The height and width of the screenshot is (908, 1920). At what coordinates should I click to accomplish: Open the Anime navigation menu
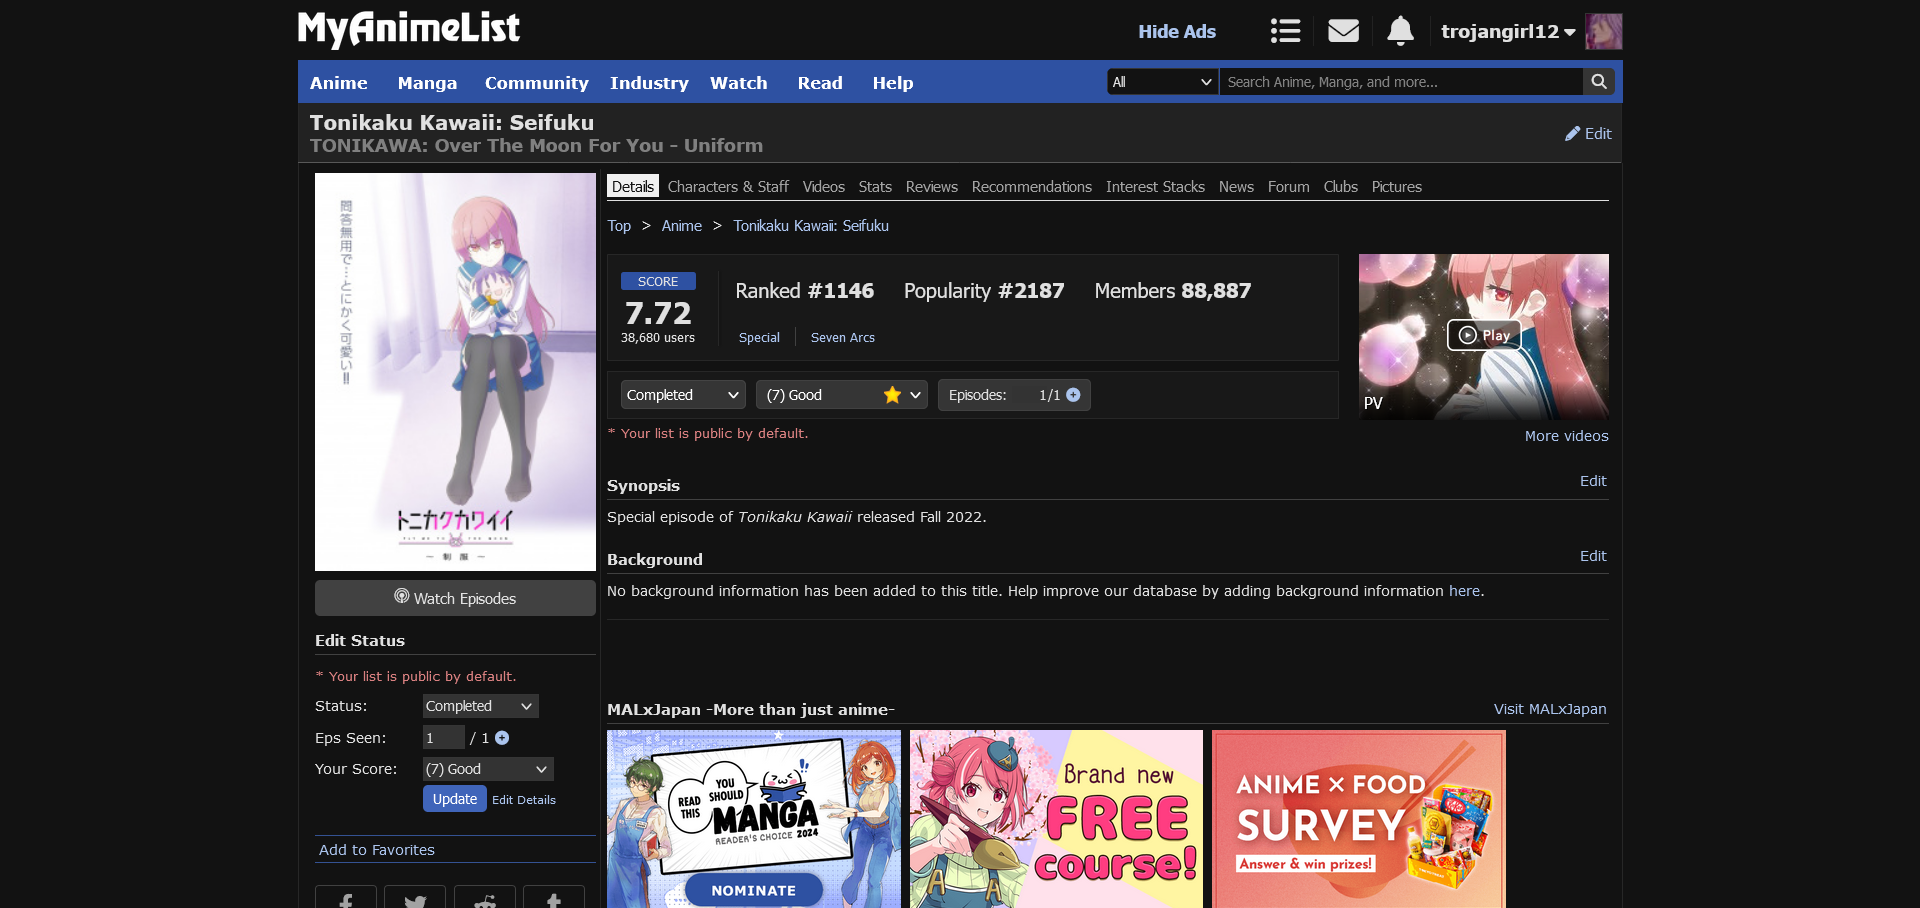tap(338, 83)
